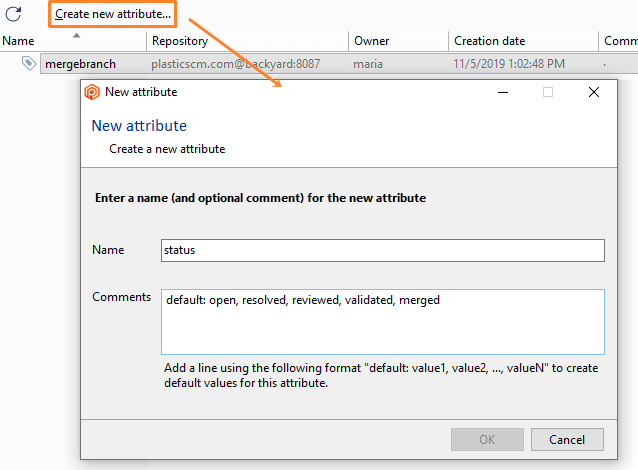This screenshot has height=470, width=638.
Task: Click the Plastic SCM logo in dialog title
Action: pyautogui.click(x=92, y=92)
